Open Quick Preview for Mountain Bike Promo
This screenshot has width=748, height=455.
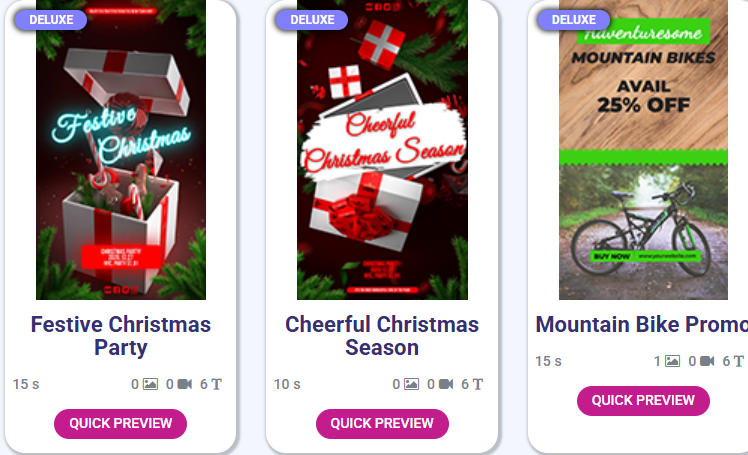pyautogui.click(x=643, y=401)
